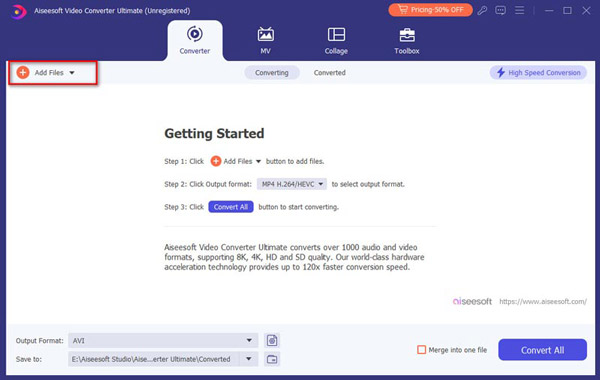The width and height of the screenshot is (600, 380).
Task: Open the save folder icon
Action: (272, 359)
